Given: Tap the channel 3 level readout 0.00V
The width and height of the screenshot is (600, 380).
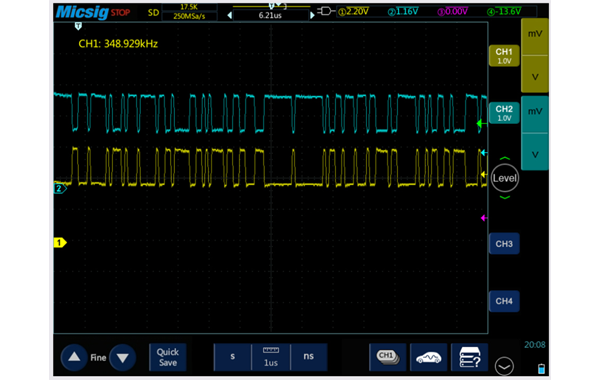Looking at the screenshot, I should [x=452, y=11].
